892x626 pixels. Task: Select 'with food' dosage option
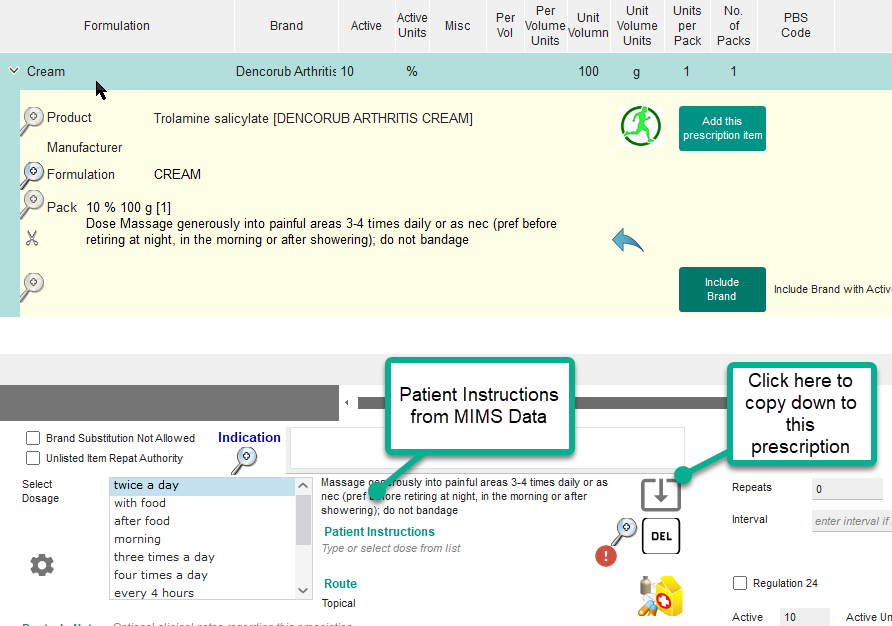click(202, 503)
